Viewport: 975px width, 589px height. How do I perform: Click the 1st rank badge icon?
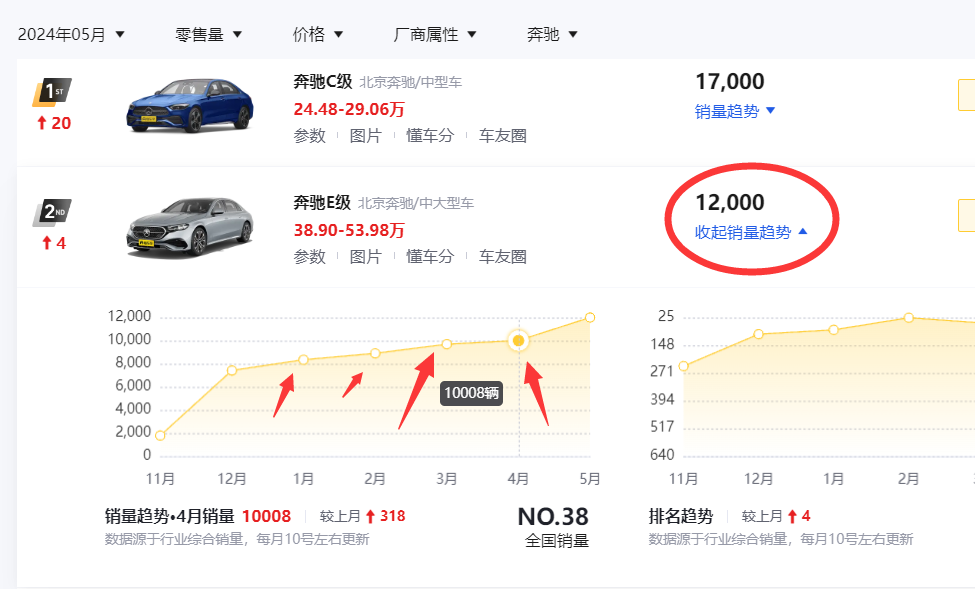click(x=52, y=92)
